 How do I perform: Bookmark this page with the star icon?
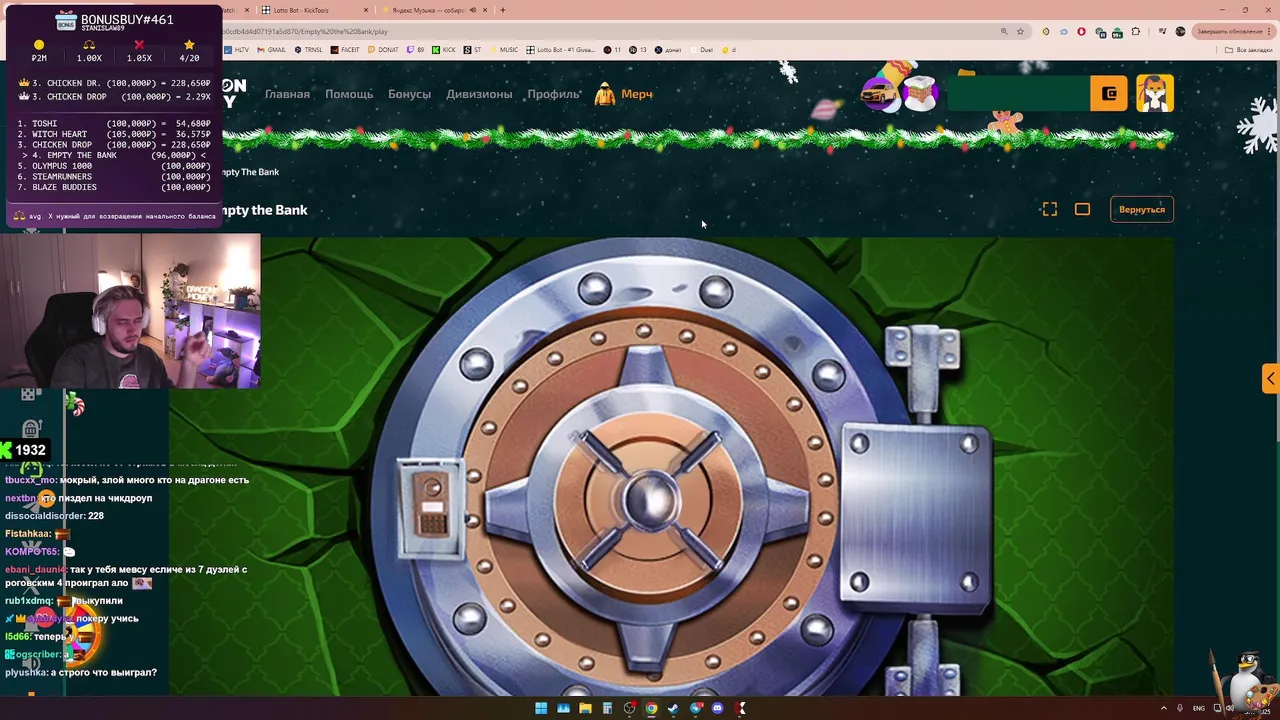(x=1020, y=31)
